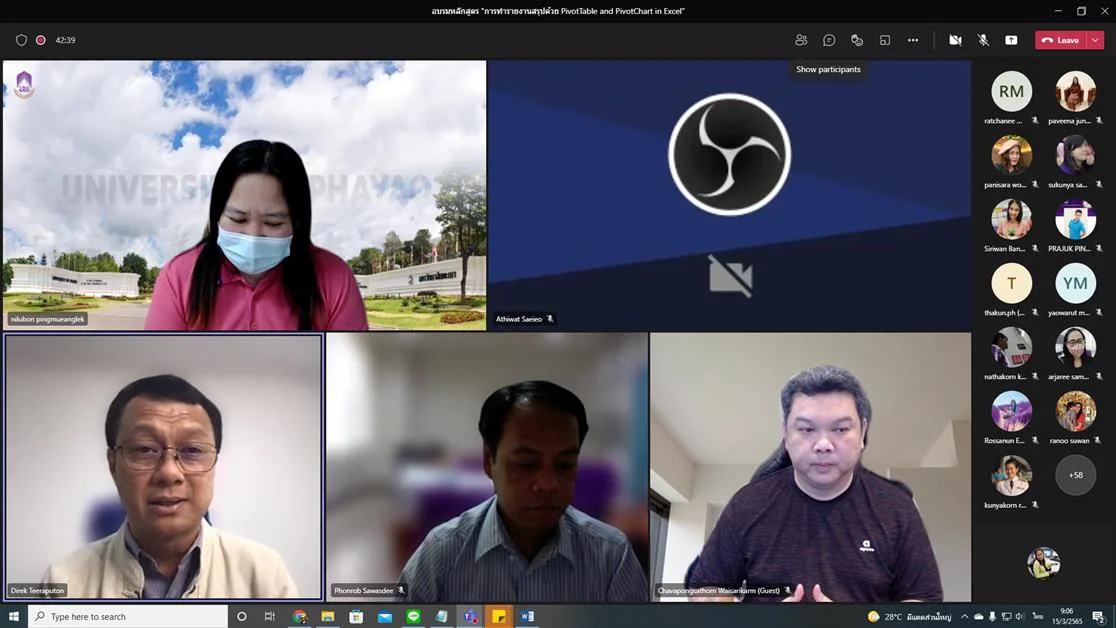1116x628 pixels.
Task: Click microphone tray icon
Action: [992, 617]
